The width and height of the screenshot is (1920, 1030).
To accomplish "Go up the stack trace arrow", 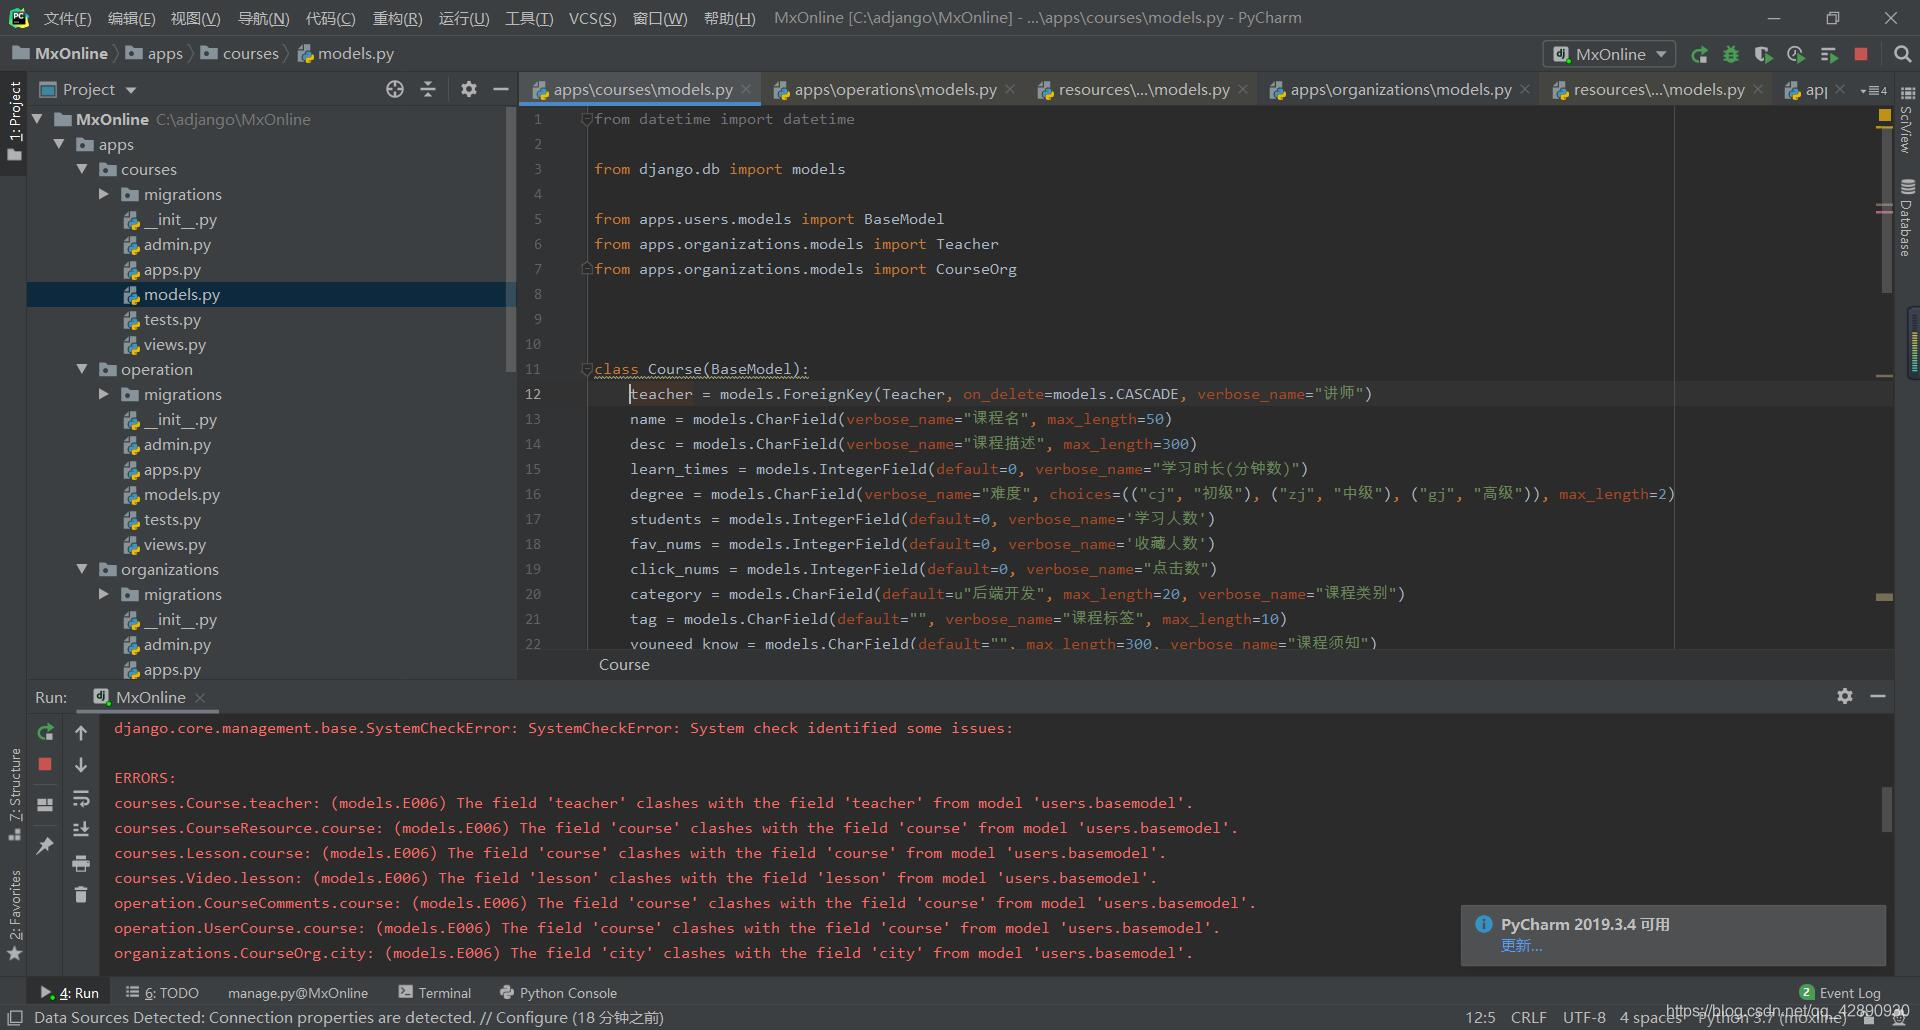I will point(81,733).
